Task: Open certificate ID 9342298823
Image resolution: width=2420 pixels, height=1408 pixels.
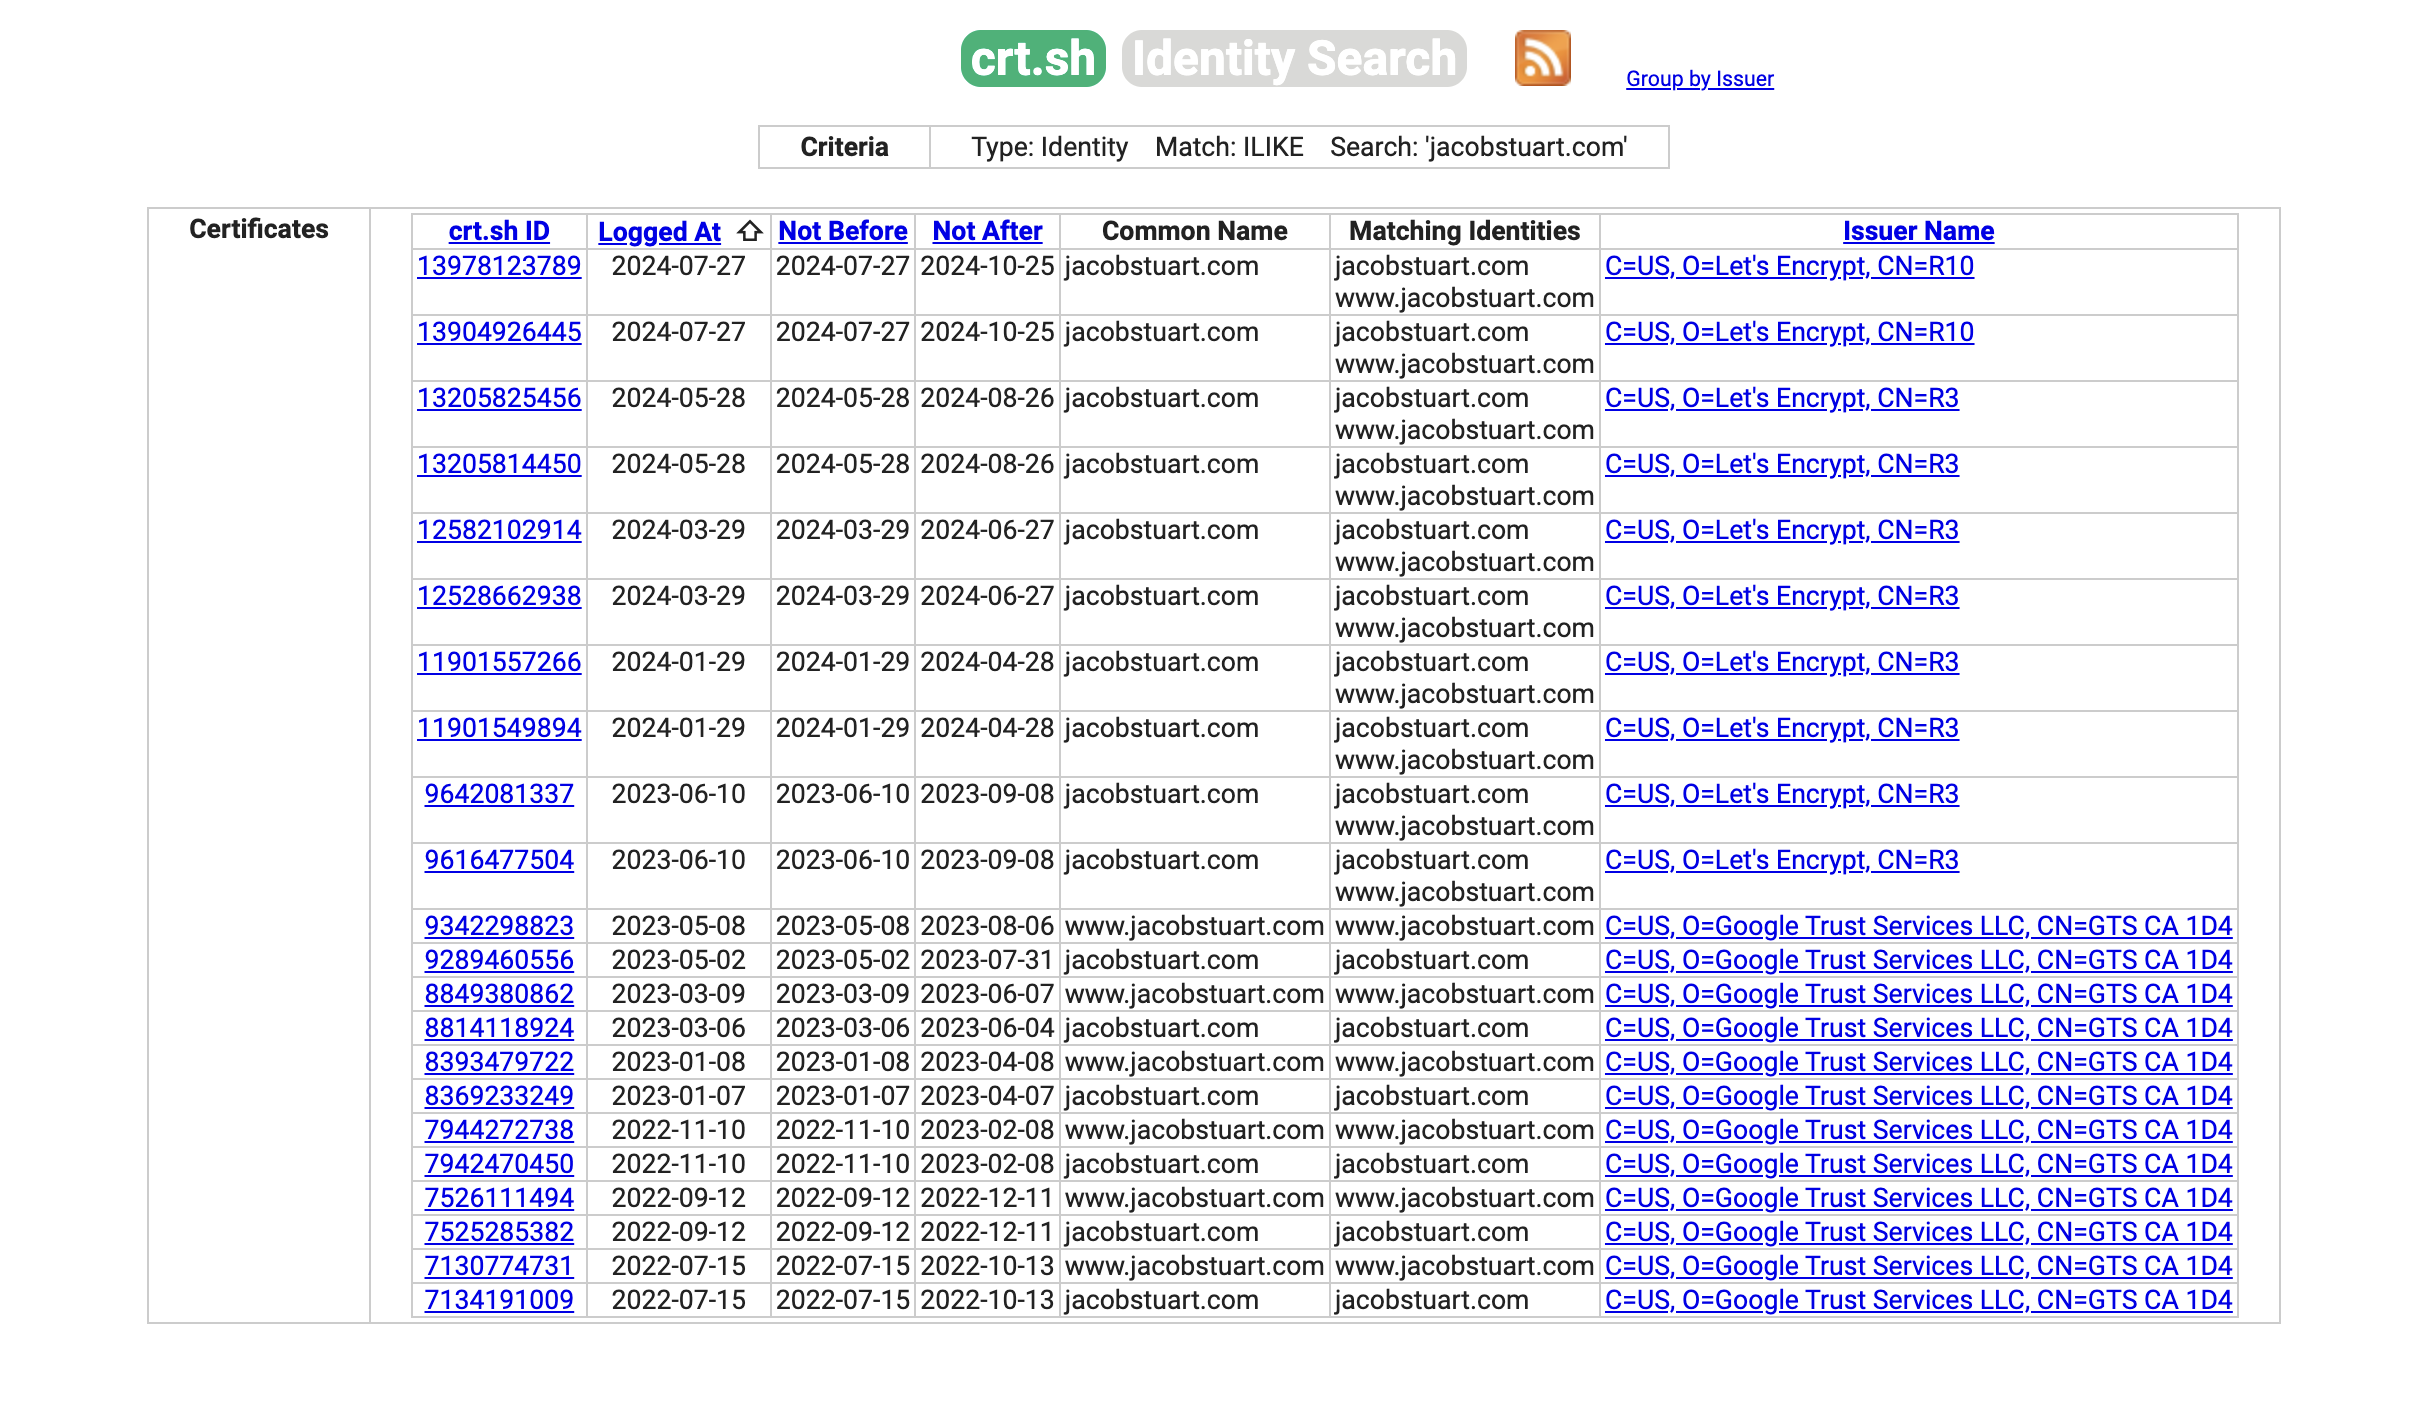Action: 499,926
